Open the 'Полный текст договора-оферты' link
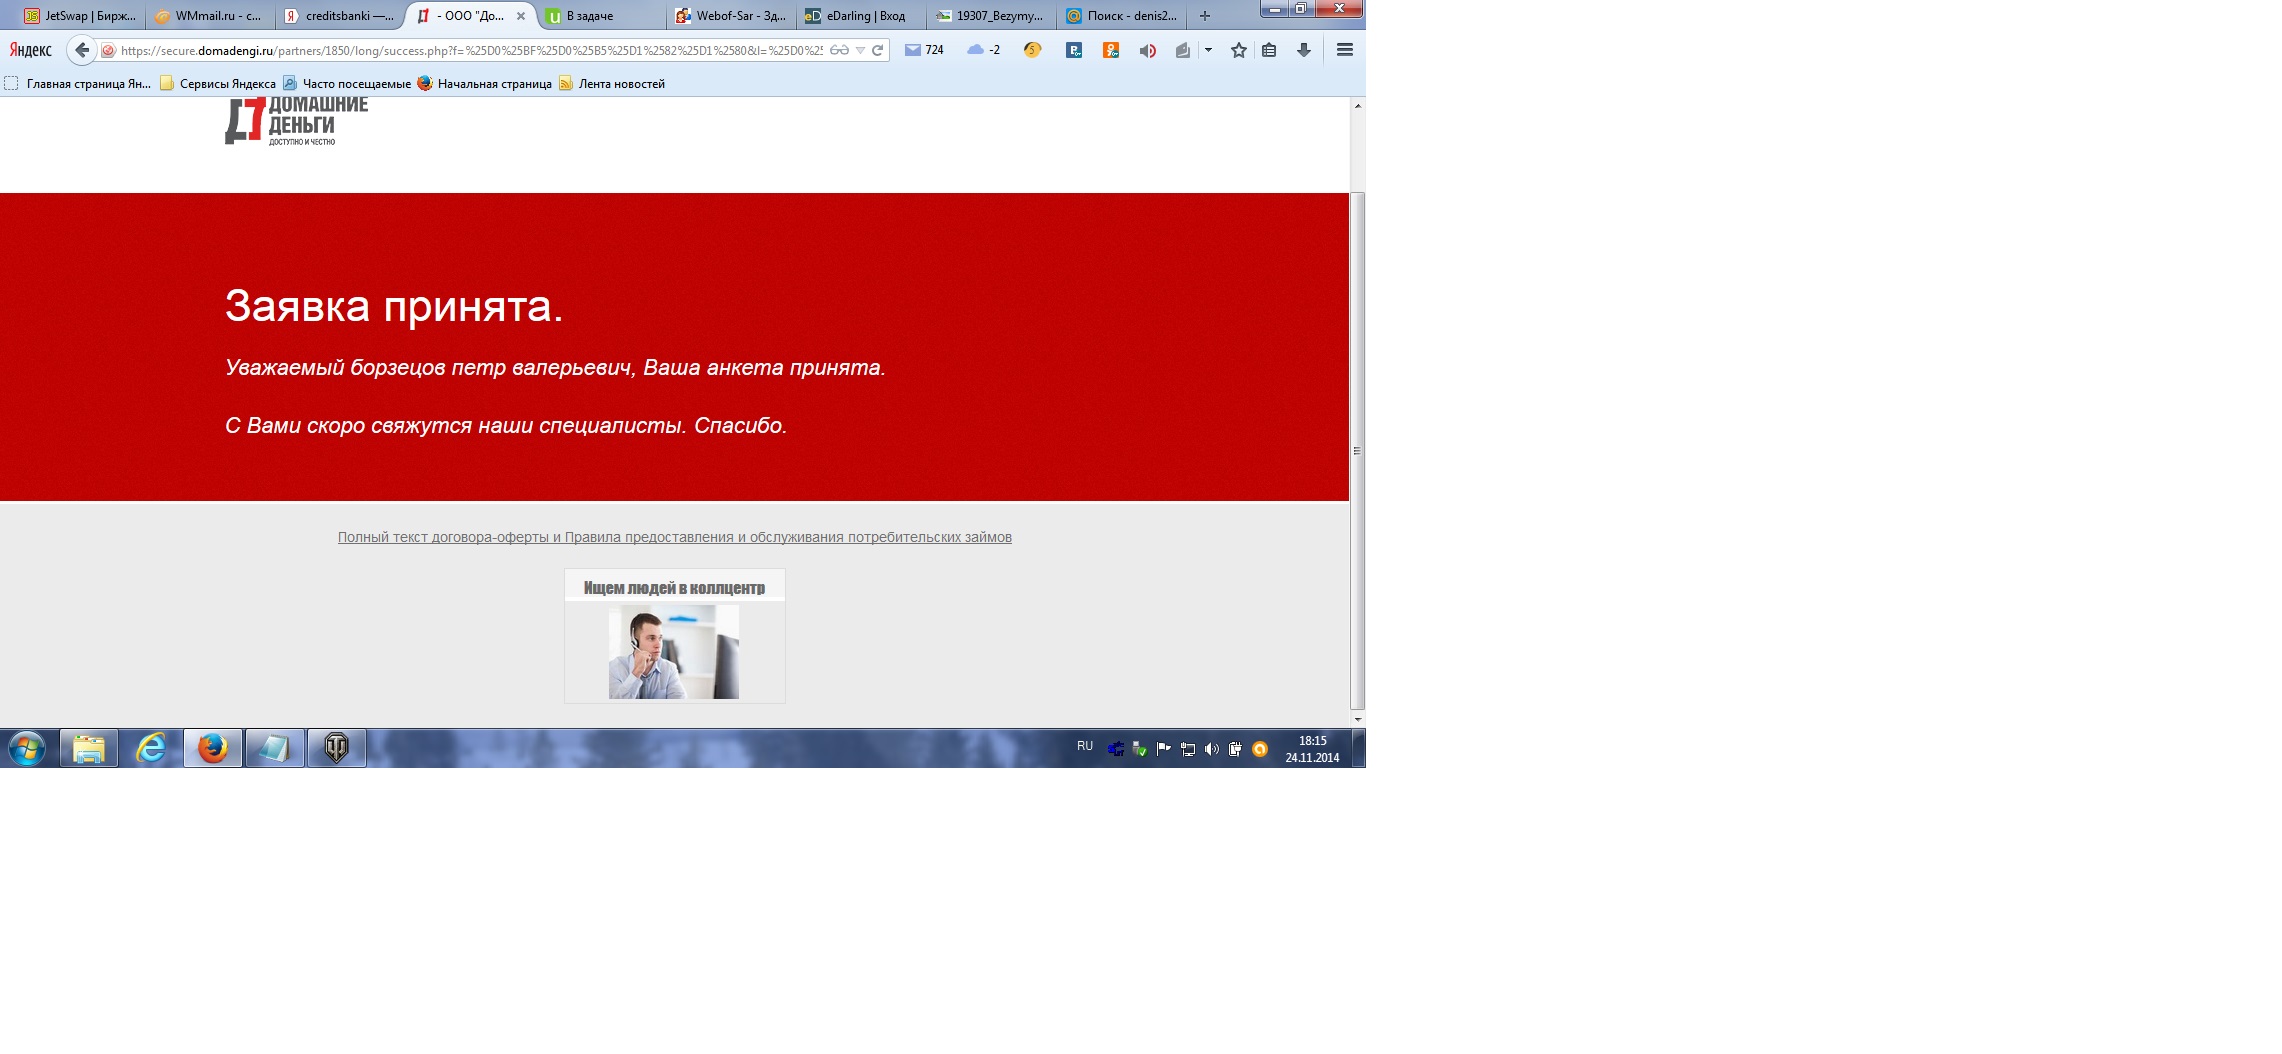The height and width of the screenshot is (1054, 2282). pyautogui.click(x=674, y=537)
